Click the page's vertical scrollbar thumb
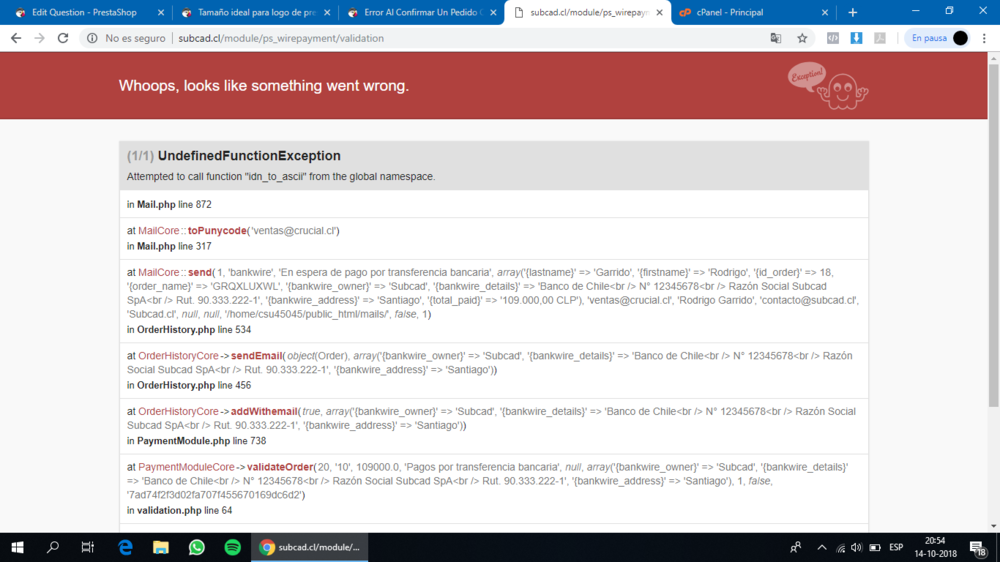Image resolution: width=1000 pixels, height=562 pixels. coord(994,233)
